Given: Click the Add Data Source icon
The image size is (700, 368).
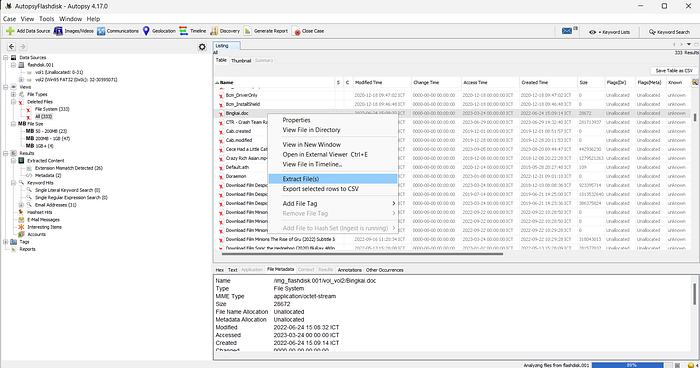Looking at the screenshot, I should (10, 31).
